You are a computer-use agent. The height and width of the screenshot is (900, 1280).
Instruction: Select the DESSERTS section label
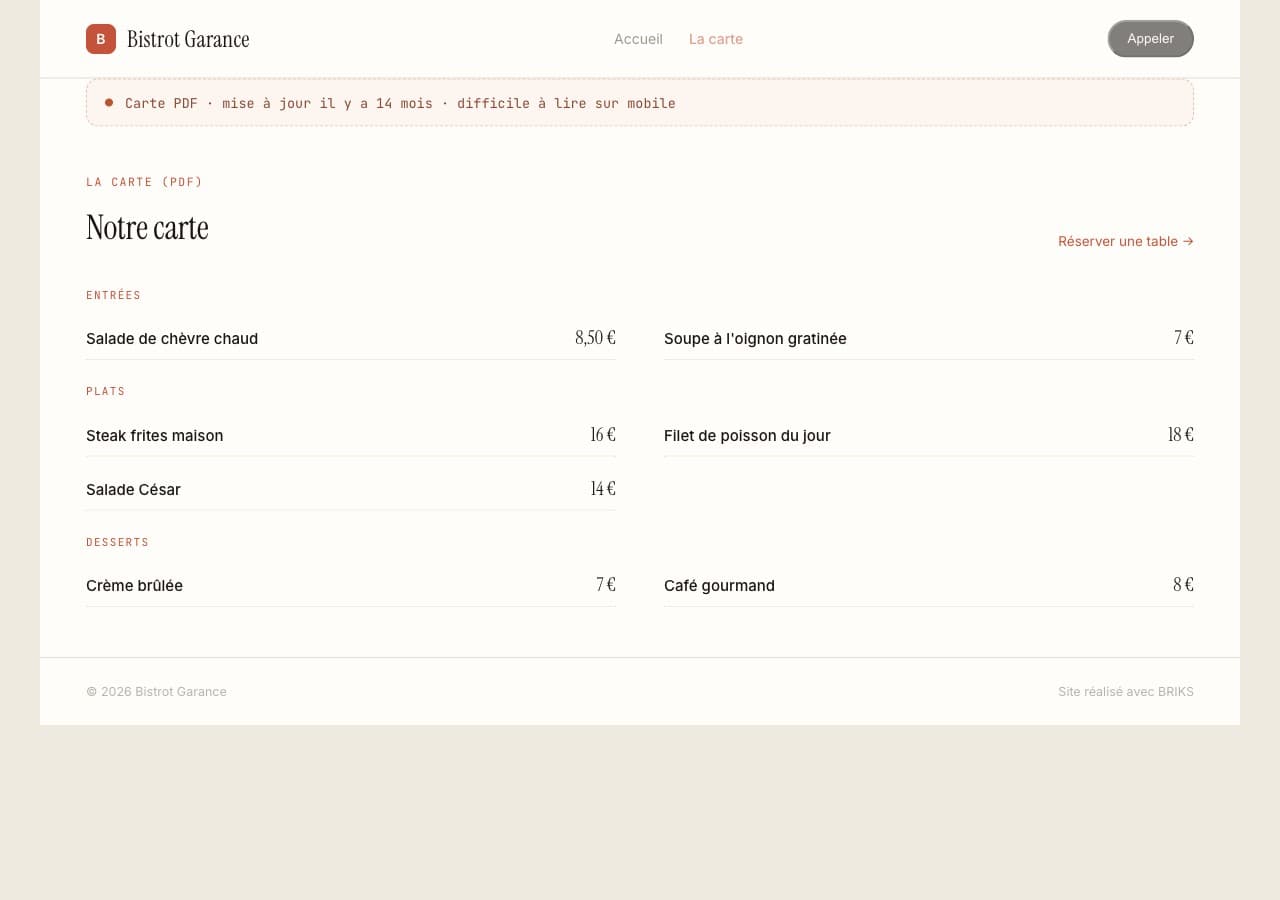118,542
